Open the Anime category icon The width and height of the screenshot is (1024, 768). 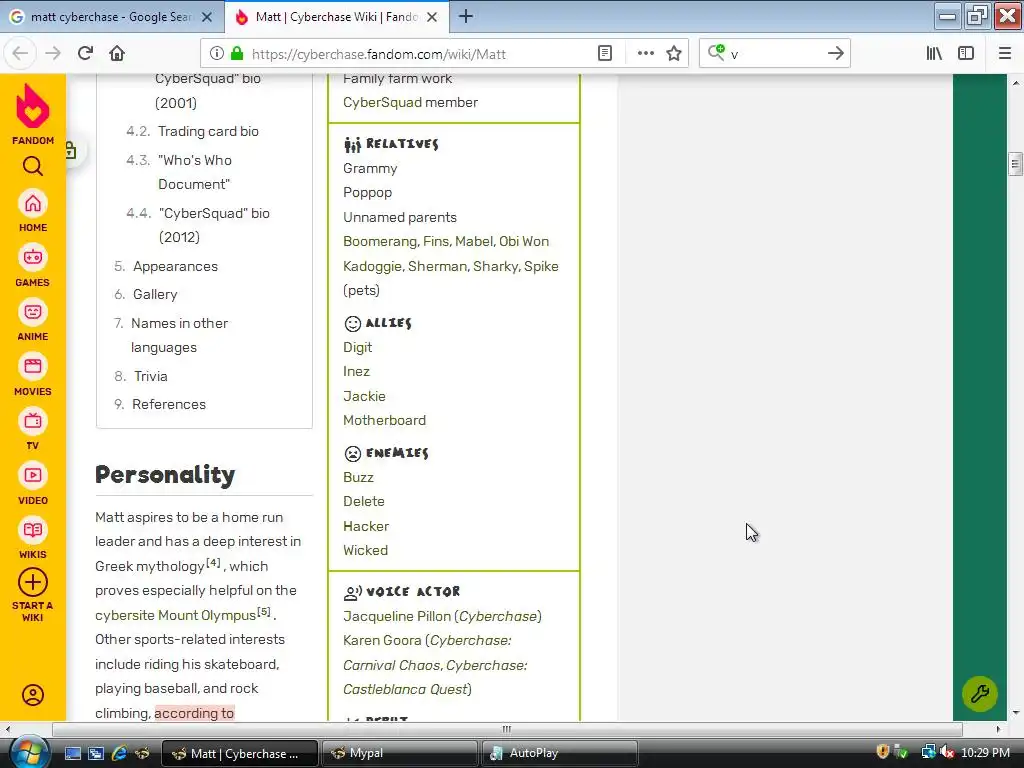click(33, 312)
